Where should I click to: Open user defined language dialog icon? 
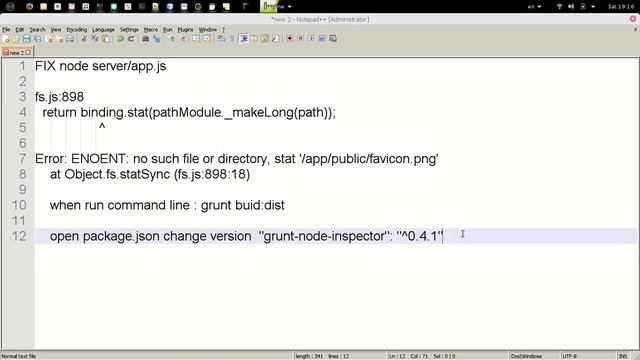[254, 39]
